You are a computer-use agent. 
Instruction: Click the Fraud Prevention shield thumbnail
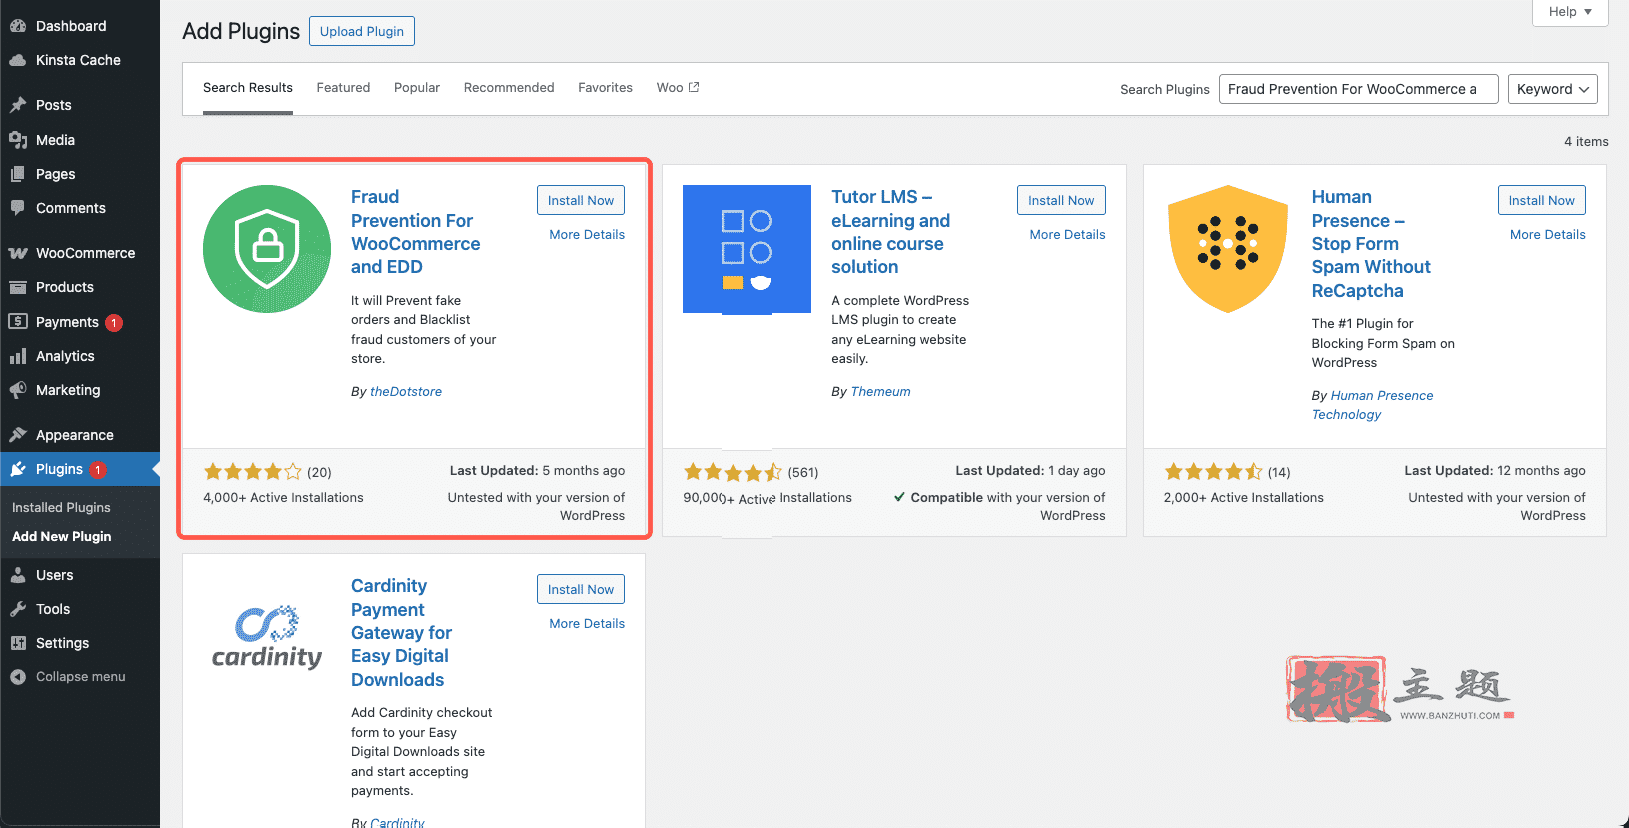coord(267,249)
